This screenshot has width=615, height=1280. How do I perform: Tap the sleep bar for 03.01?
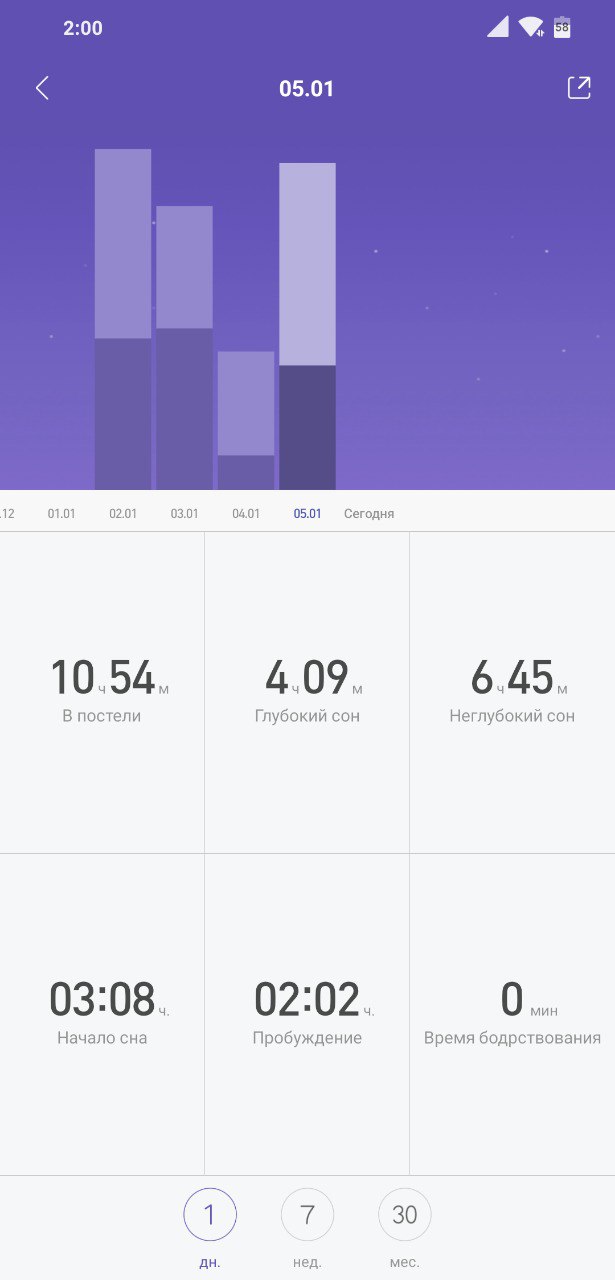(184, 348)
